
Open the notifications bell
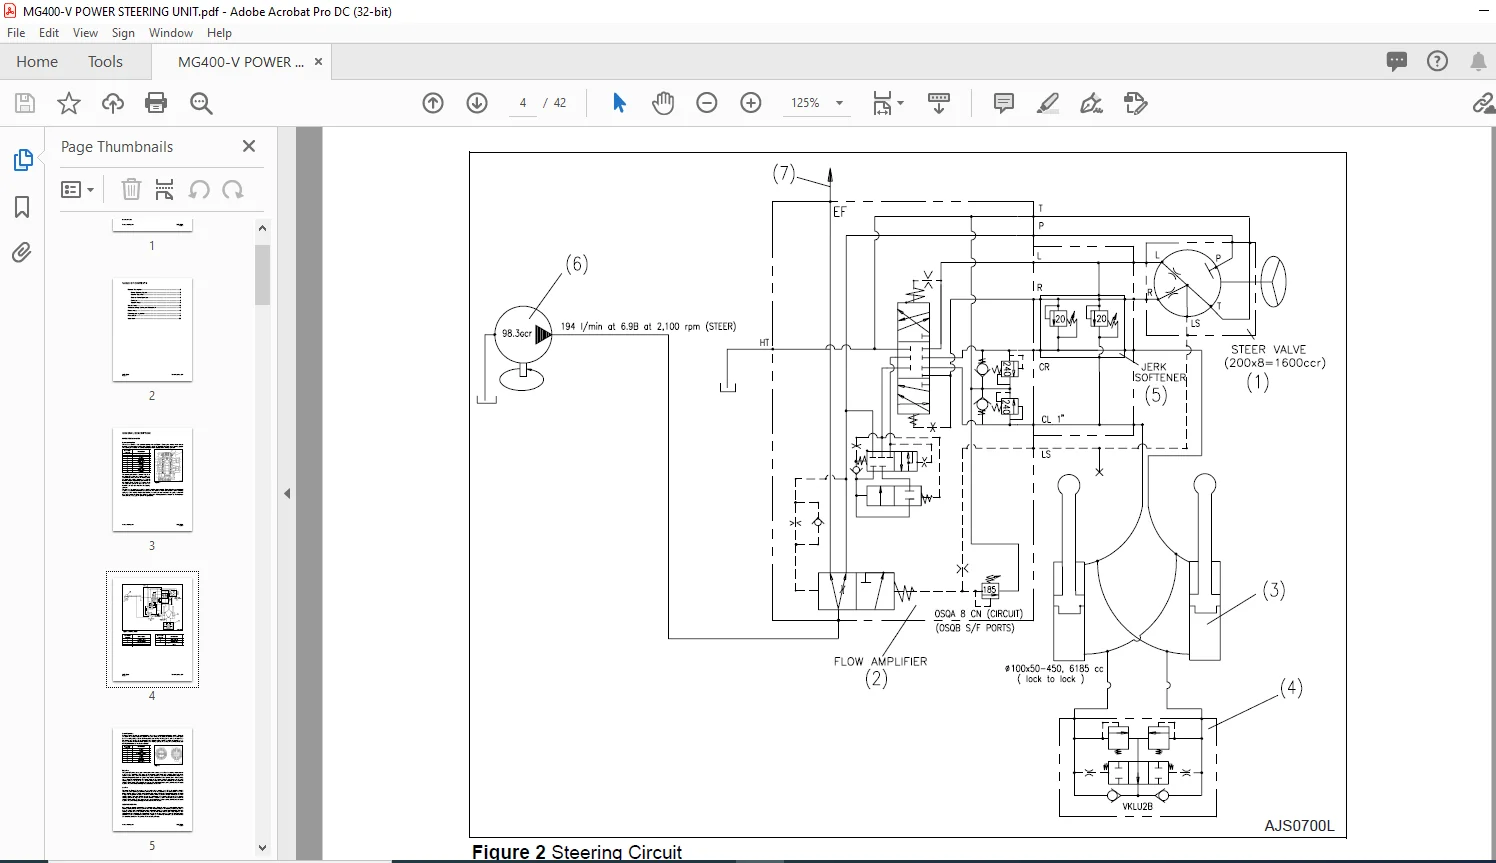tap(1478, 62)
